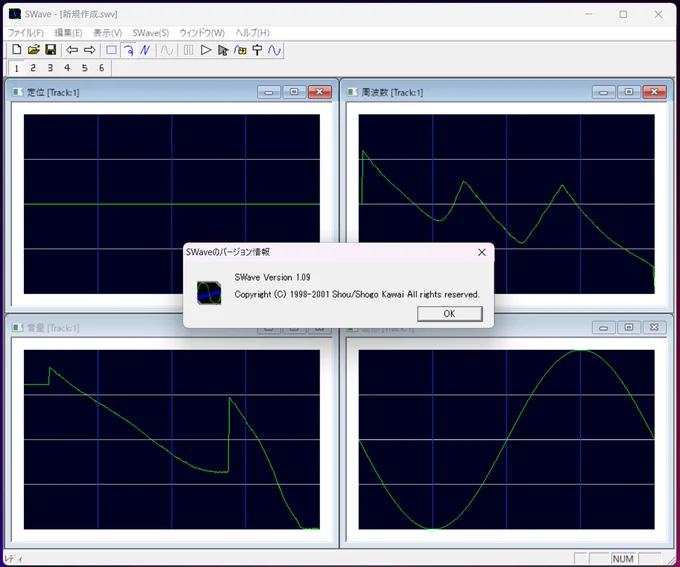The height and width of the screenshot is (567, 680).
Task: Click the blue sine wave toolbar icon
Action: [x=275, y=50]
